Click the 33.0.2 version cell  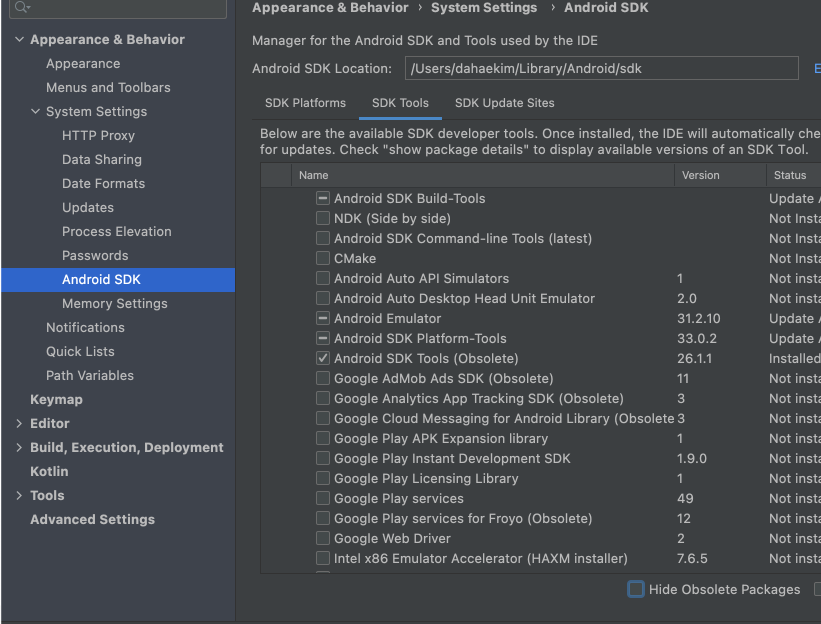tap(696, 338)
